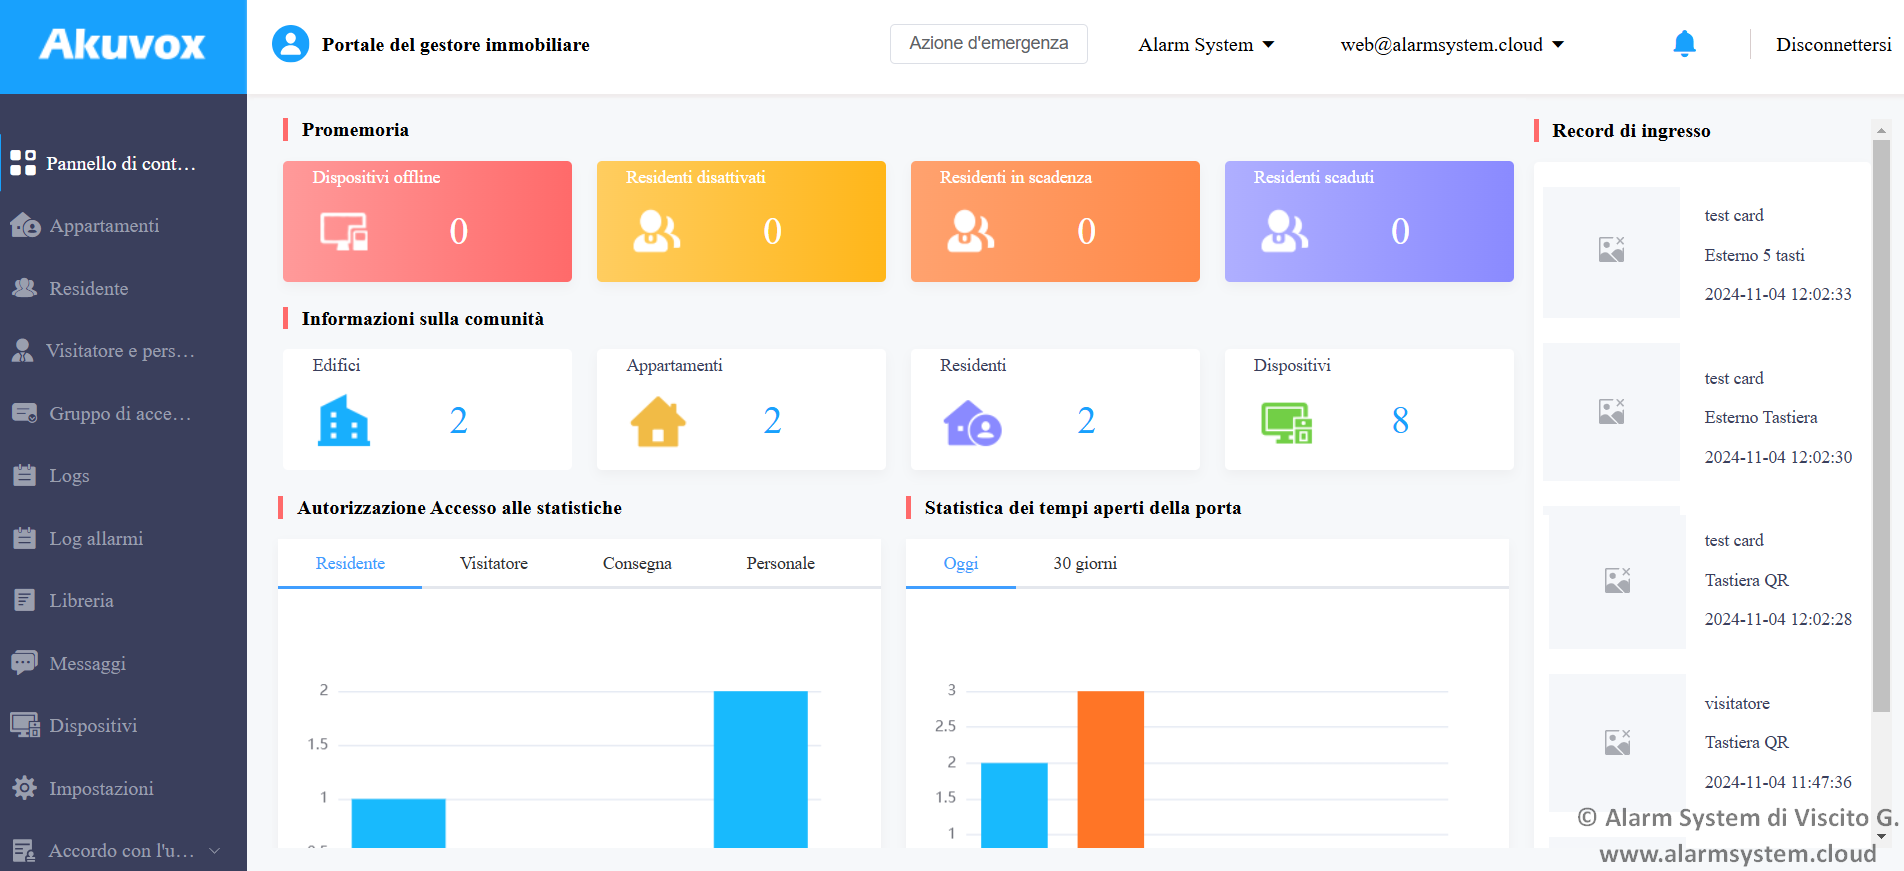Click the Edifici count 2
This screenshot has height=871, width=1904.
458,420
